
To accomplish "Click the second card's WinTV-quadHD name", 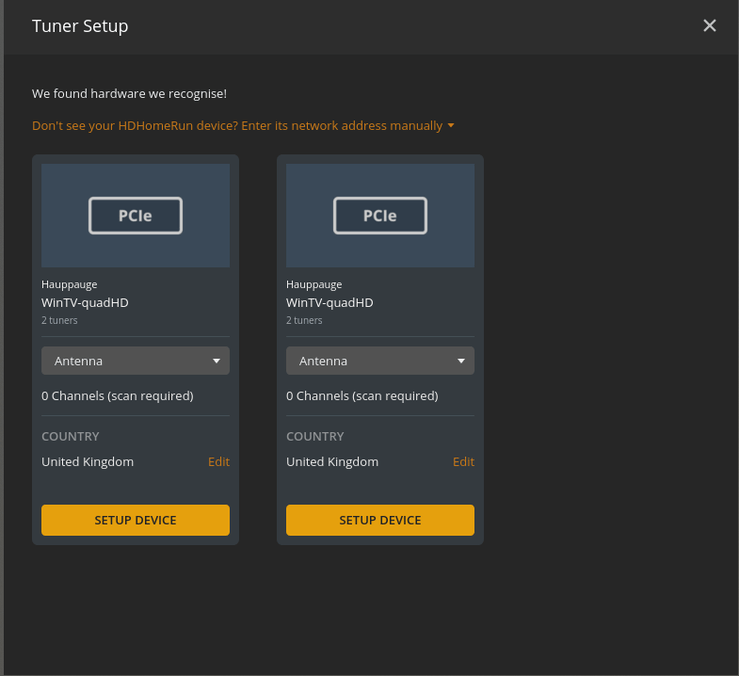I will point(330,303).
